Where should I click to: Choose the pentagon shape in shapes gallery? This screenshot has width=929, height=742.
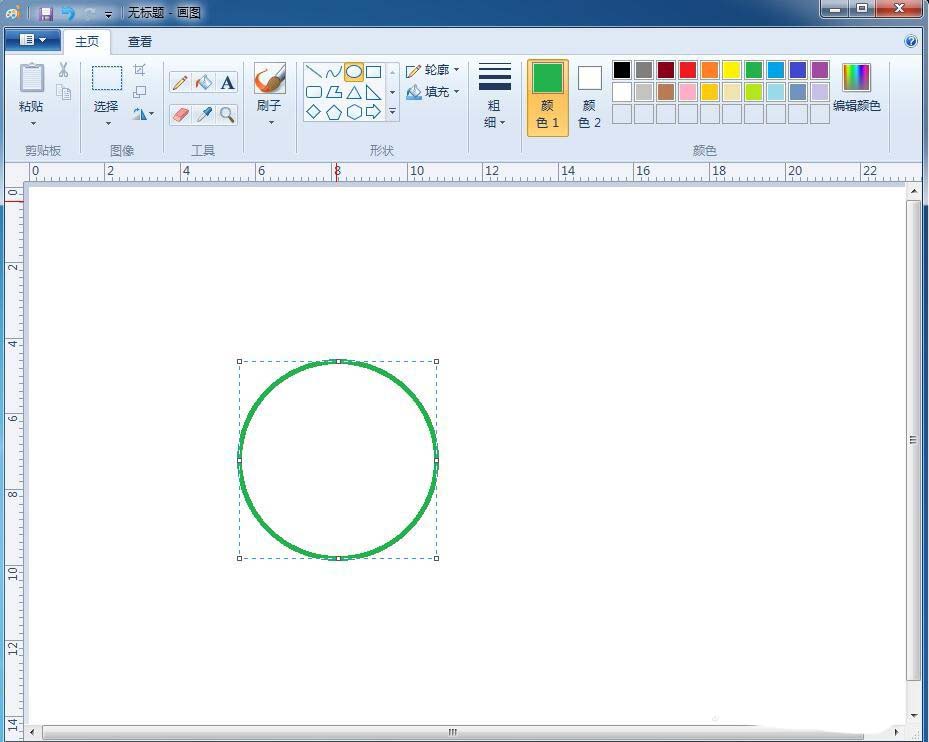(x=334, y=112)
